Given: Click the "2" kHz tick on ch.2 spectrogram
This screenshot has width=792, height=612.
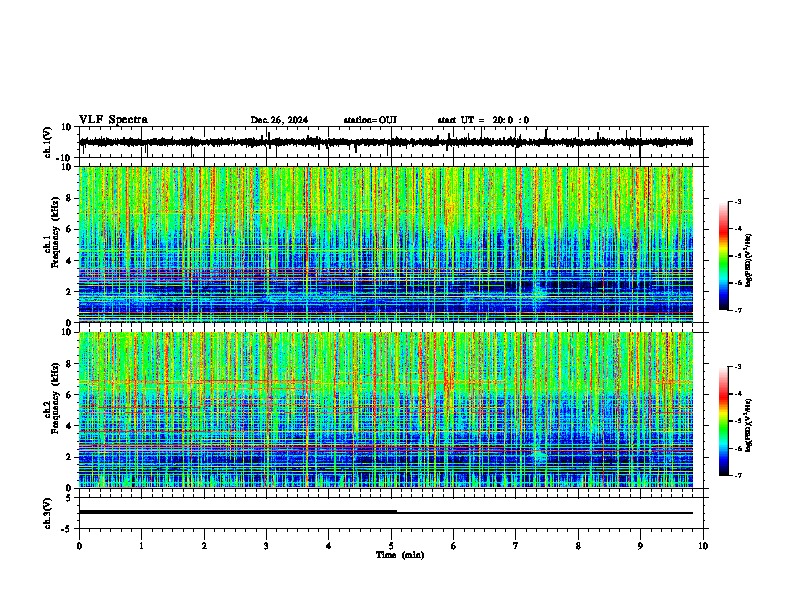Looking at the screenshot, I should pyautogui.click(x=69, y=457).
